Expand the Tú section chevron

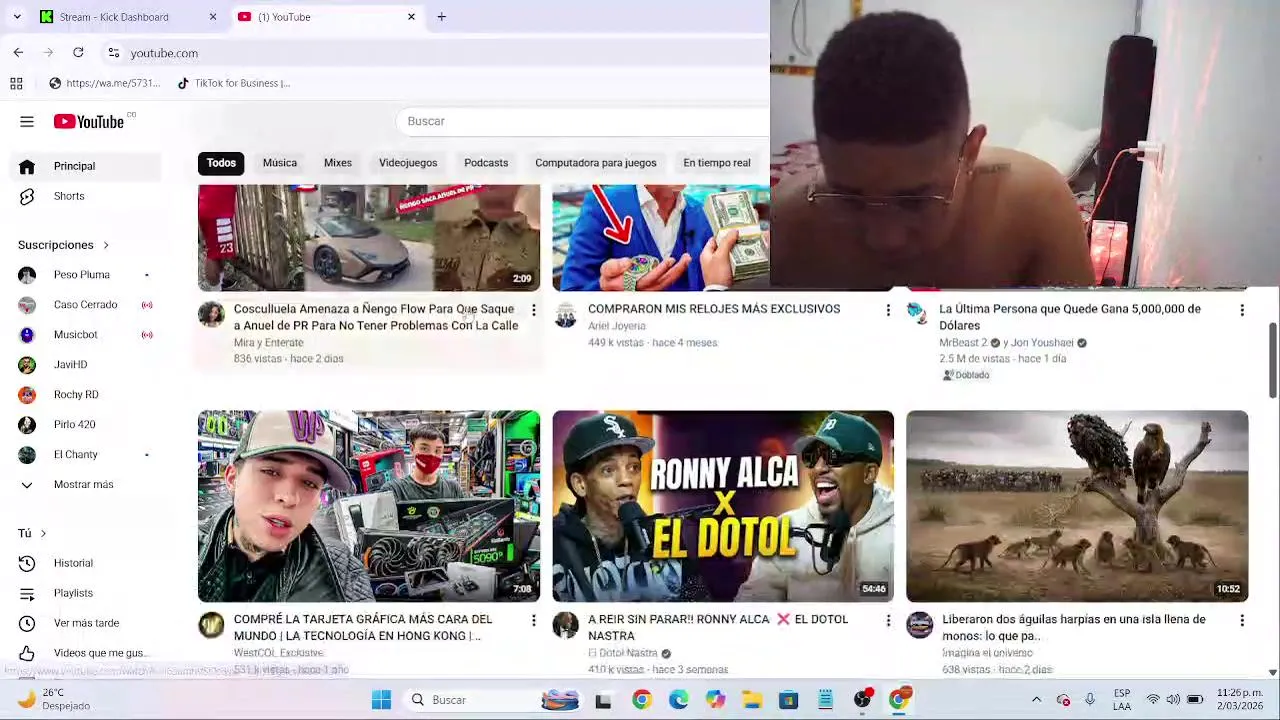[43, 534]
